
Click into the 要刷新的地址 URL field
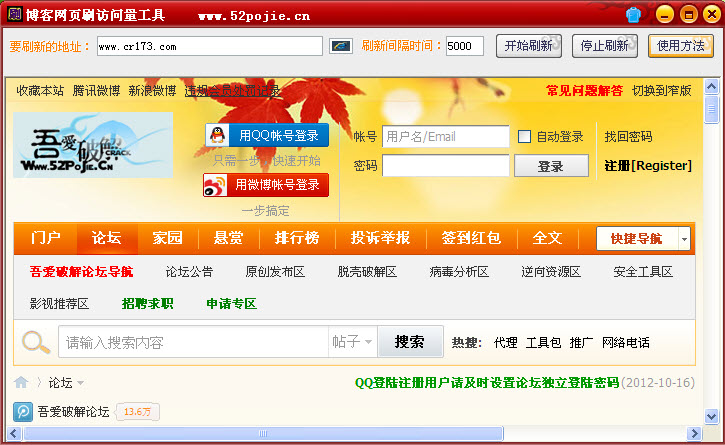click(x=209, y=46)
